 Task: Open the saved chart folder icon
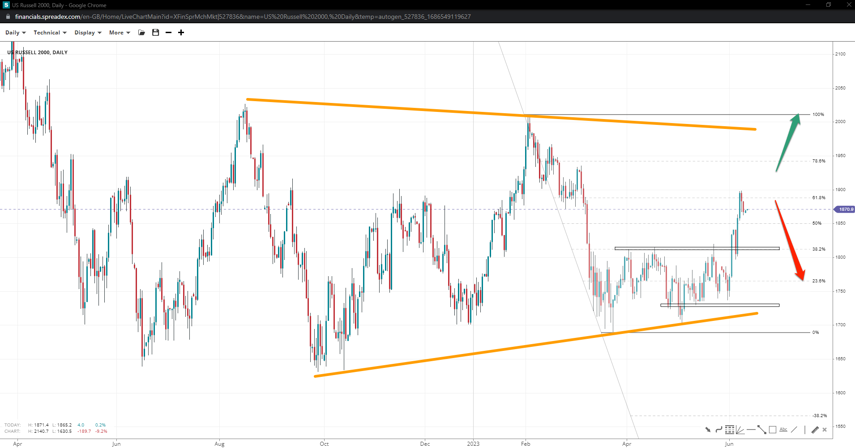142,33
